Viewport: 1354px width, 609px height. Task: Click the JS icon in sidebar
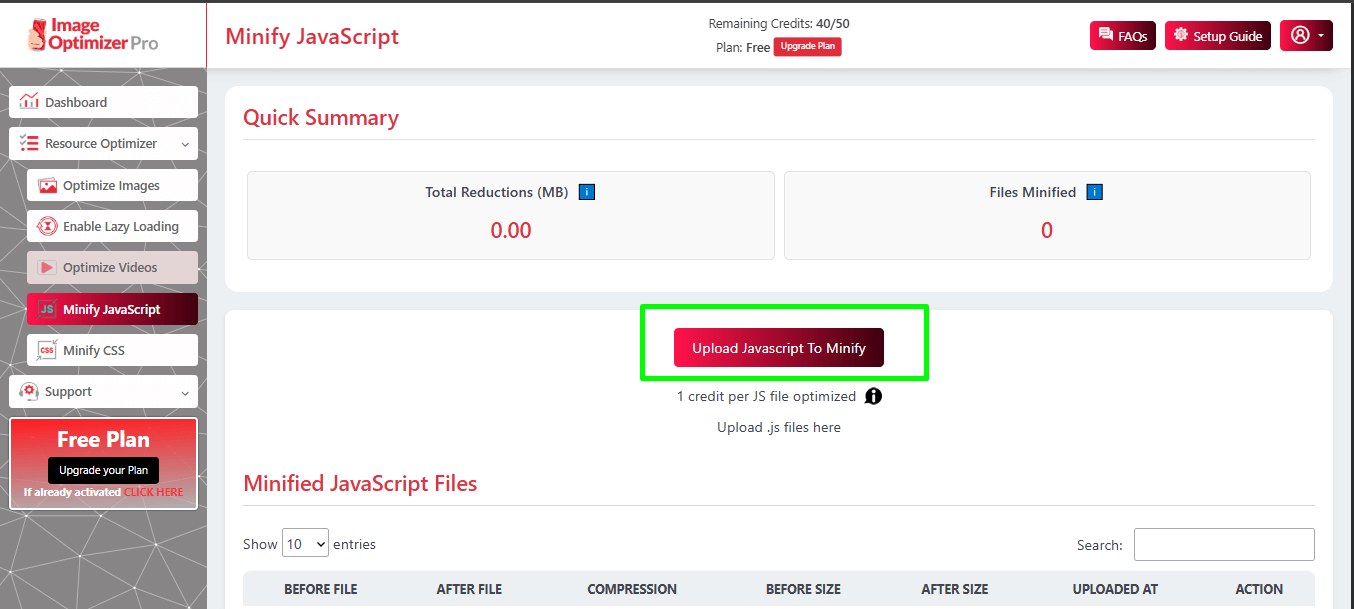tap(47, 309)
